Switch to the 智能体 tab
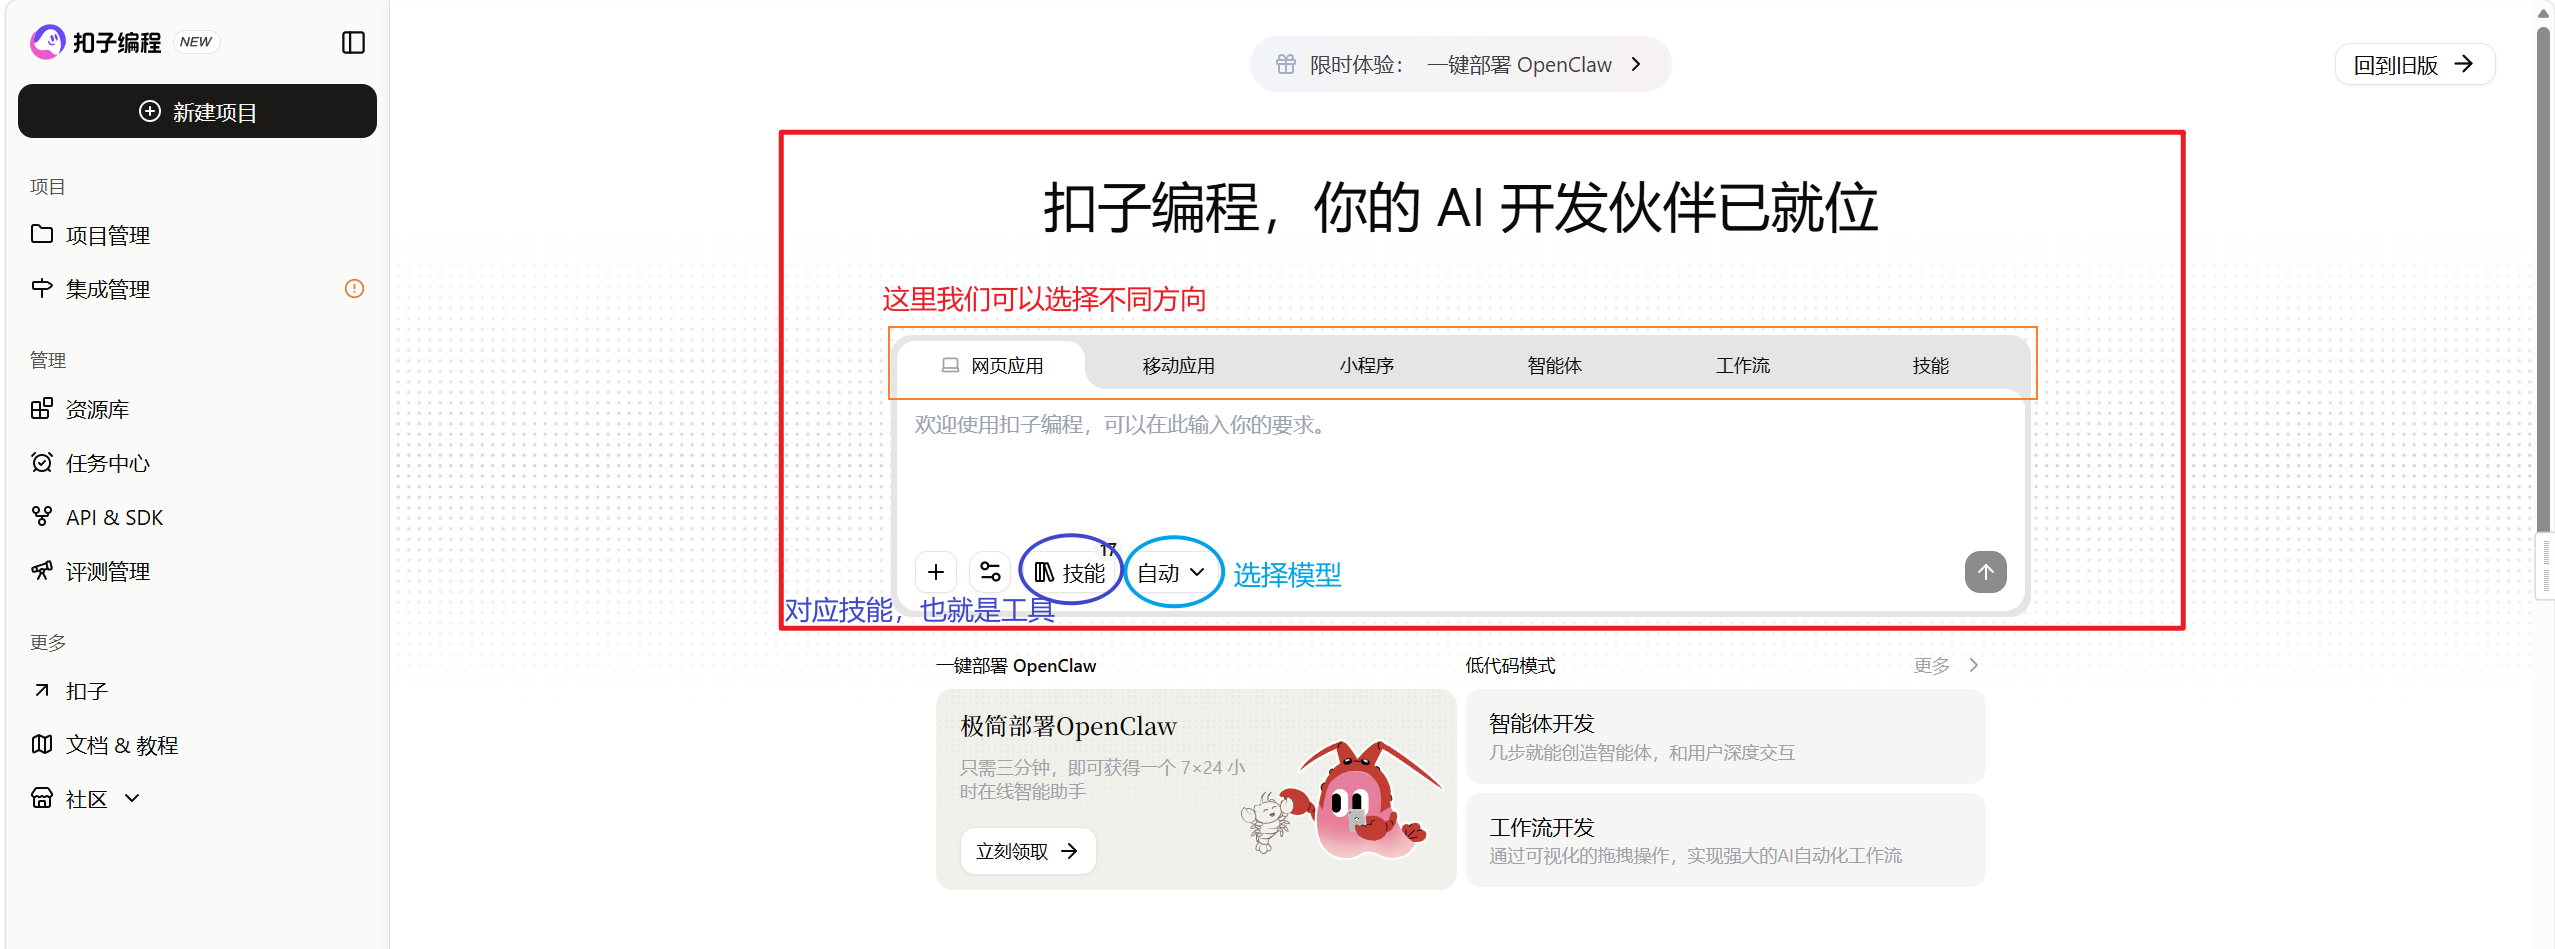 pyautogui.click(x=1555, y=366)
